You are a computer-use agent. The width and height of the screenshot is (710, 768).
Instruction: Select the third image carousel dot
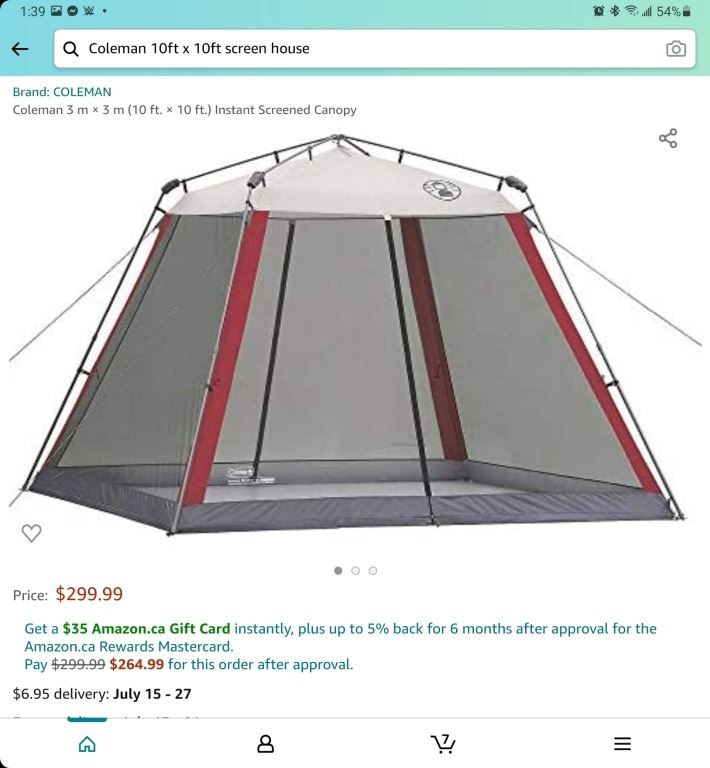(x=373, y=571)
